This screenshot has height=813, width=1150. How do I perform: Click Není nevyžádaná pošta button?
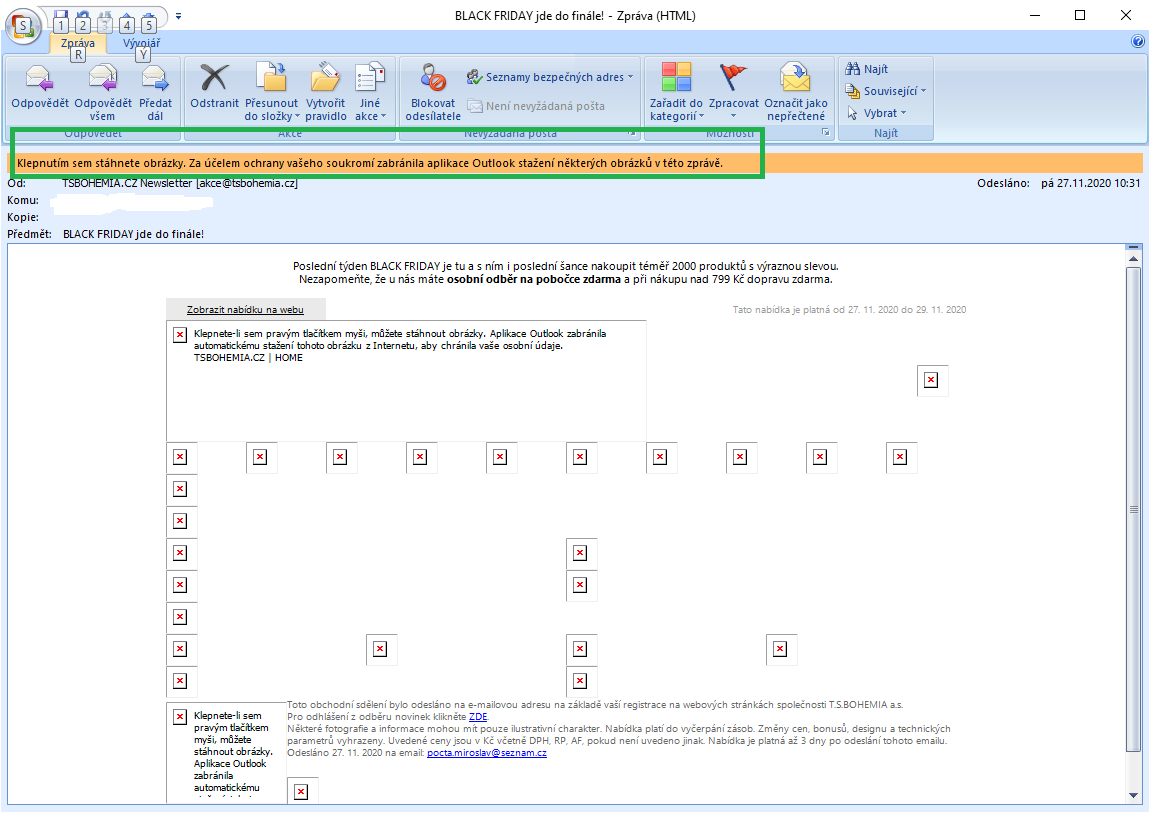click(536, 106)
